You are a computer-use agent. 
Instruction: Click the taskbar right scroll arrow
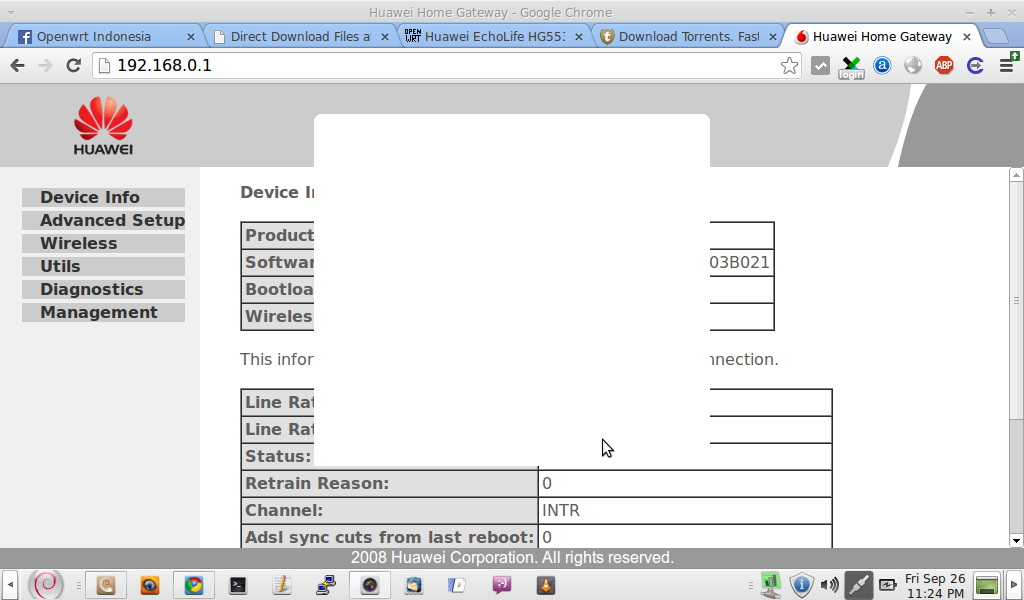click(1014, 584)
